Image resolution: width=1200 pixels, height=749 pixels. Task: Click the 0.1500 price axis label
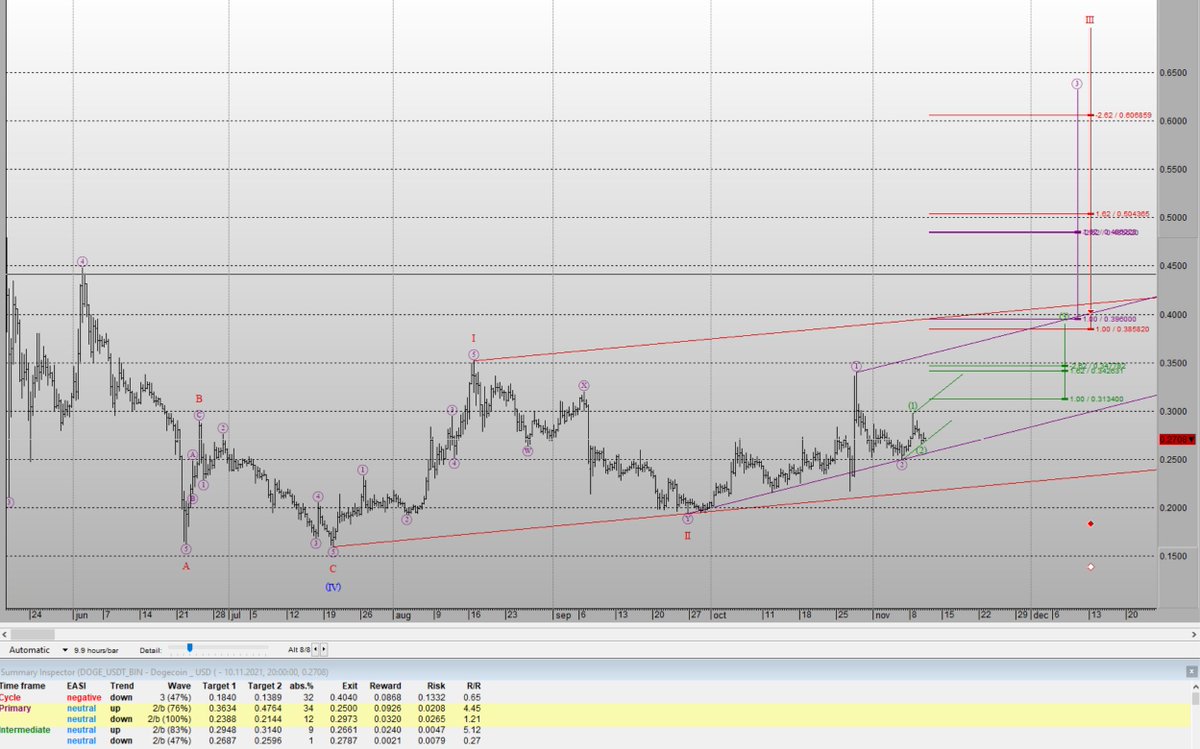point(1174,556)
